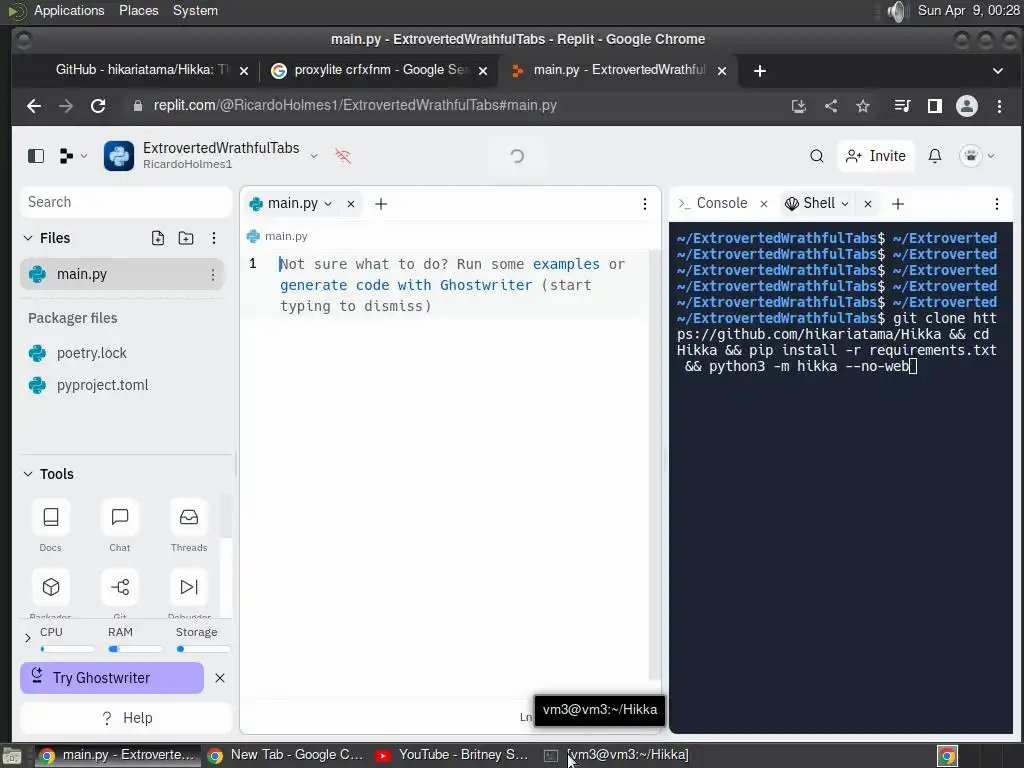Select main.py in the file tree
This screenshot has width=1024, height=768.
(122, 274)
